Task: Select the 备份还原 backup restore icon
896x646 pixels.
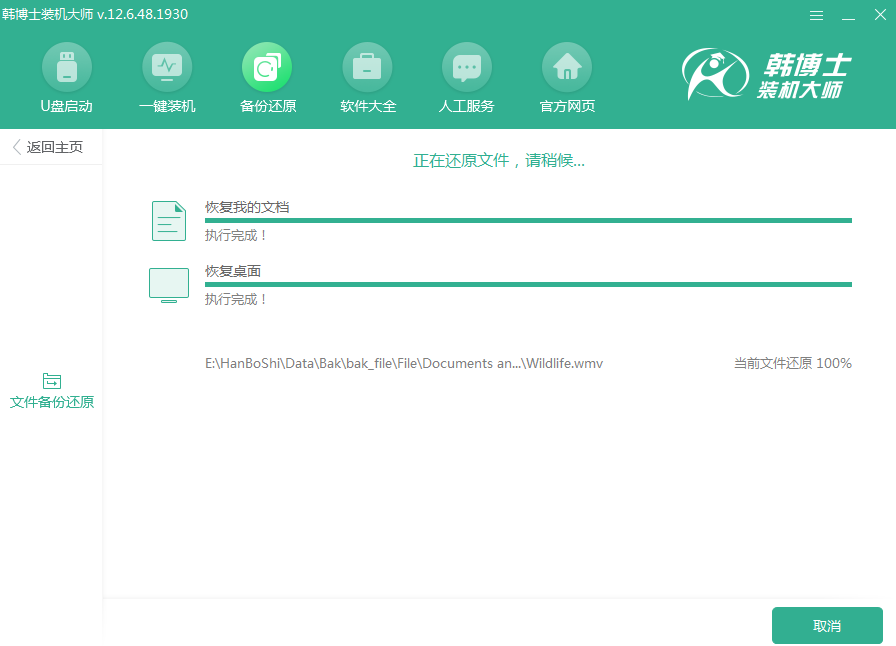Action: pyautogui.click(x=266, y=78)
